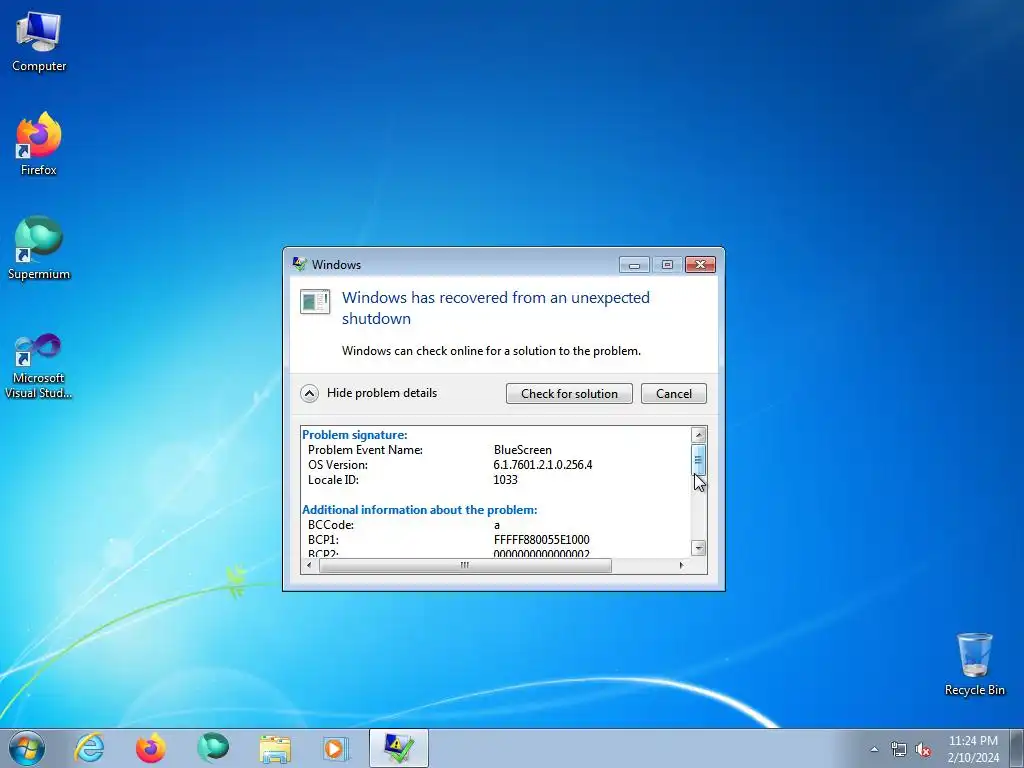Close the Windows recovery dialog
Image resolution: width=1024 pixels, height=768 pixels.
click(700, 264)
